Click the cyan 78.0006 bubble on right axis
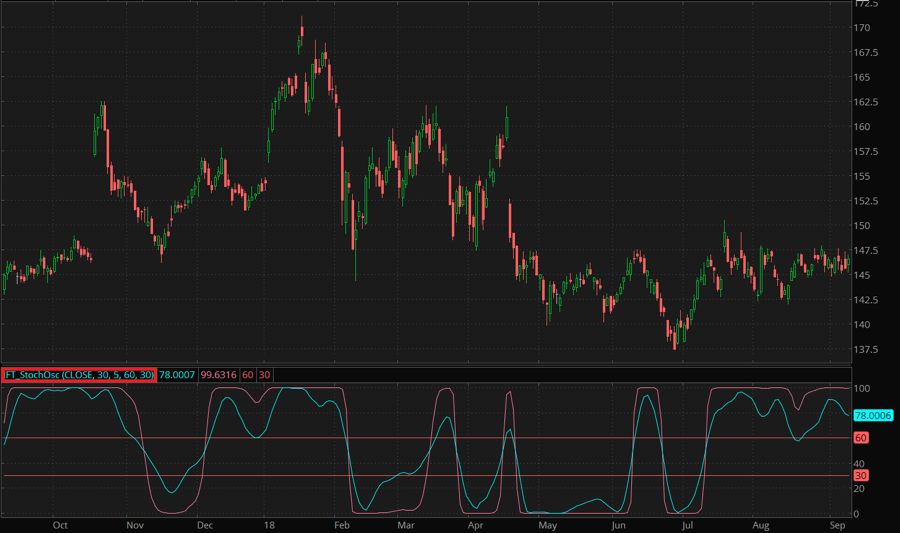900x533 pixels. click(873, 414)
